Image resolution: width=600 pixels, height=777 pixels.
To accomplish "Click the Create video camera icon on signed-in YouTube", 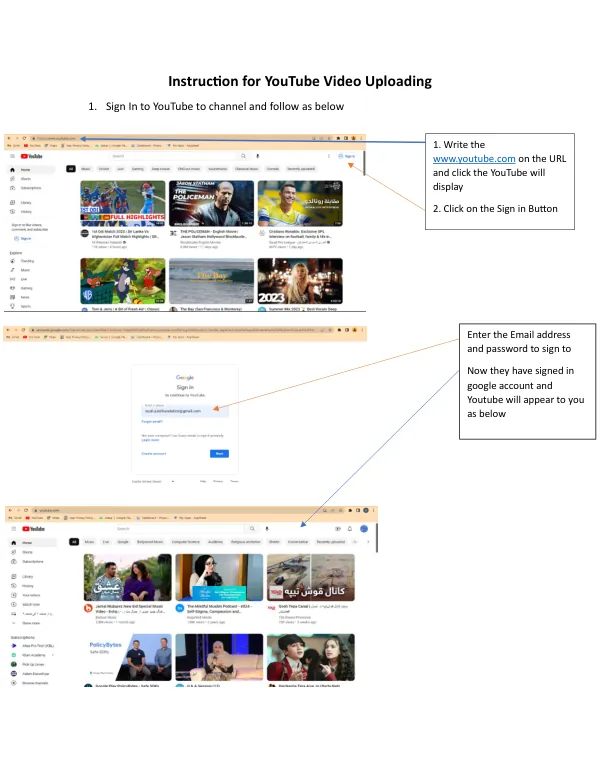I will tap(338, 529).
